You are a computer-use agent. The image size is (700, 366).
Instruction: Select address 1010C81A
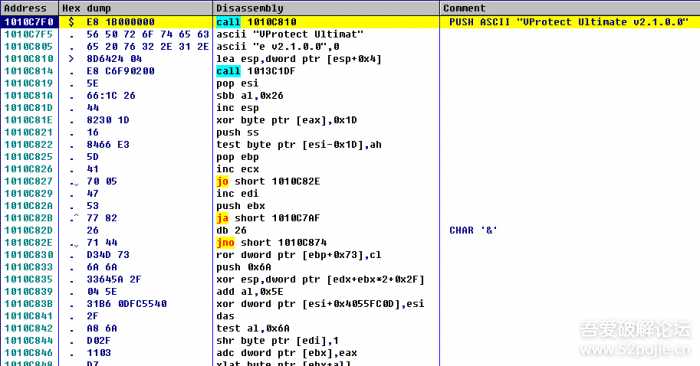click(29, 96)
